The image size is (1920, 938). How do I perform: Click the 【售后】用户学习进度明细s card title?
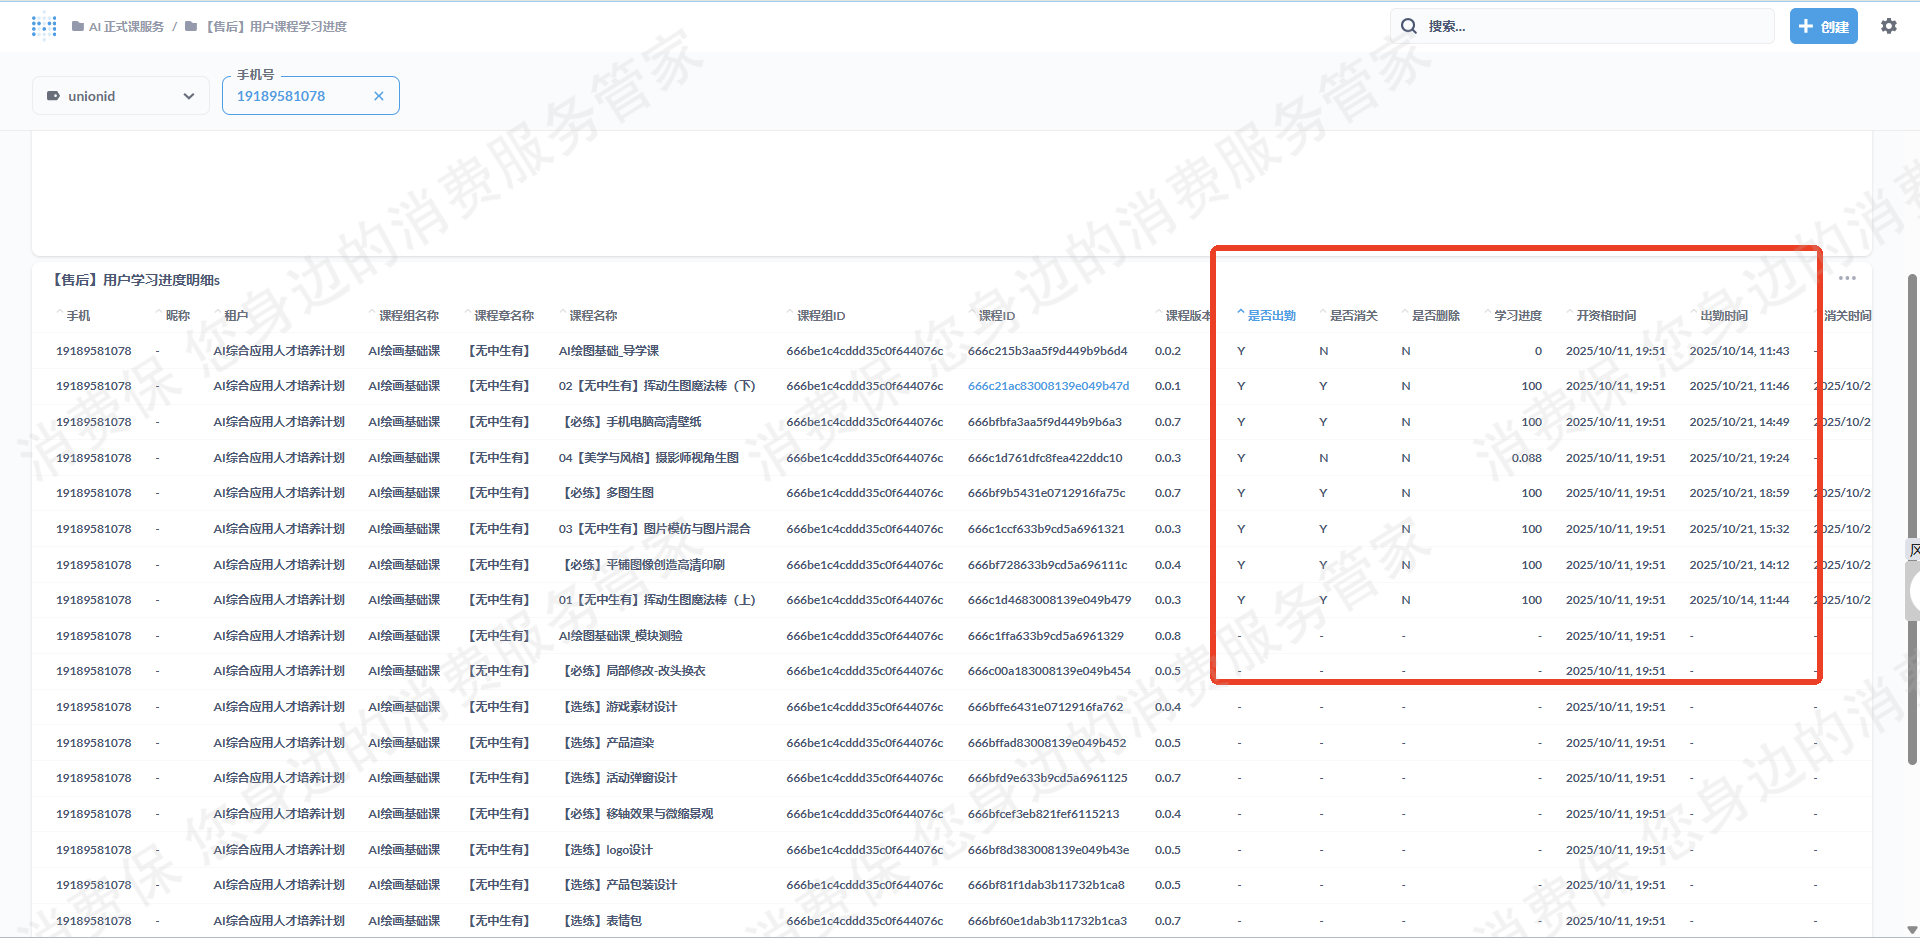point(137,280)
